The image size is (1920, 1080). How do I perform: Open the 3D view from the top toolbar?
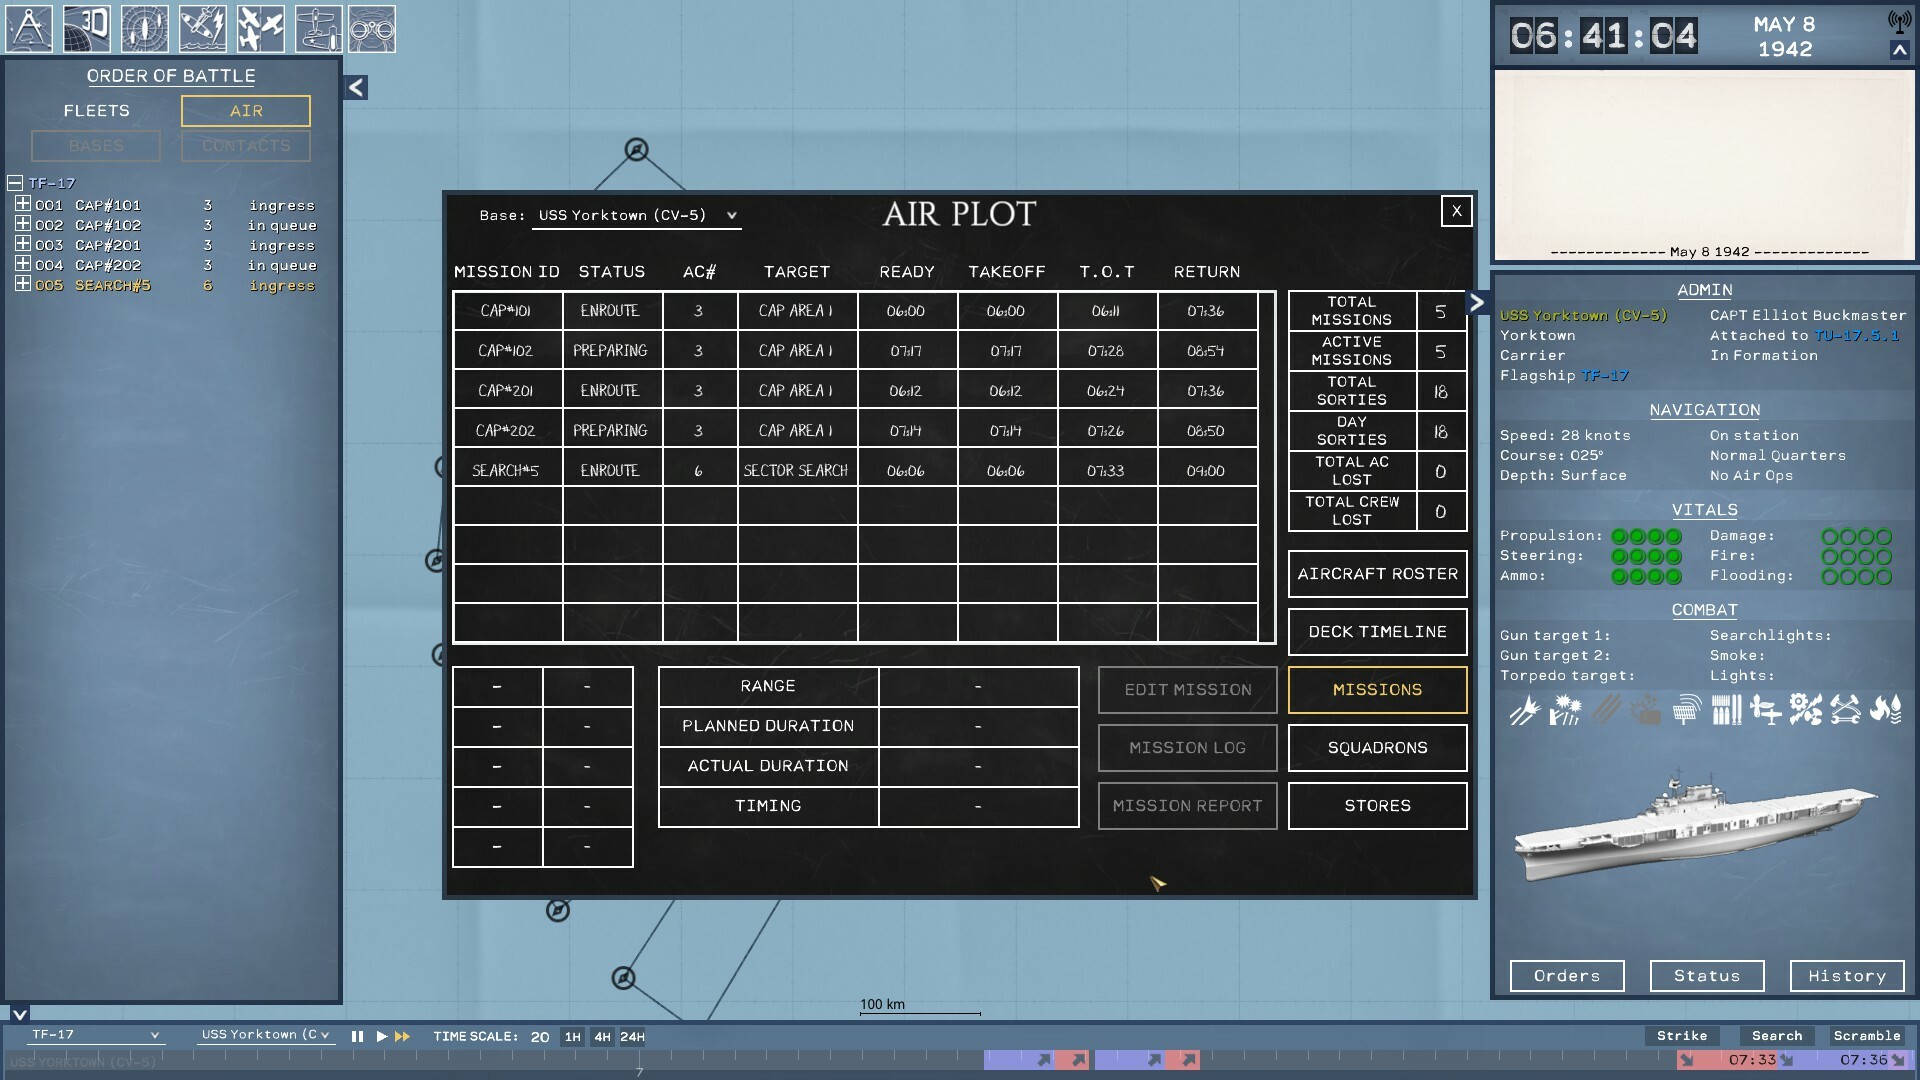88,28
